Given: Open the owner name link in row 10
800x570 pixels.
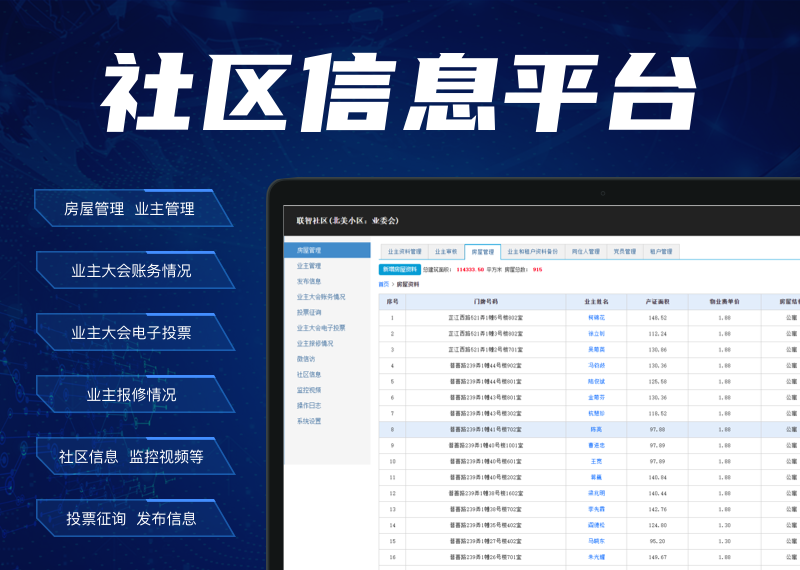Looking at the screenshot, I should tap(596, 461).
